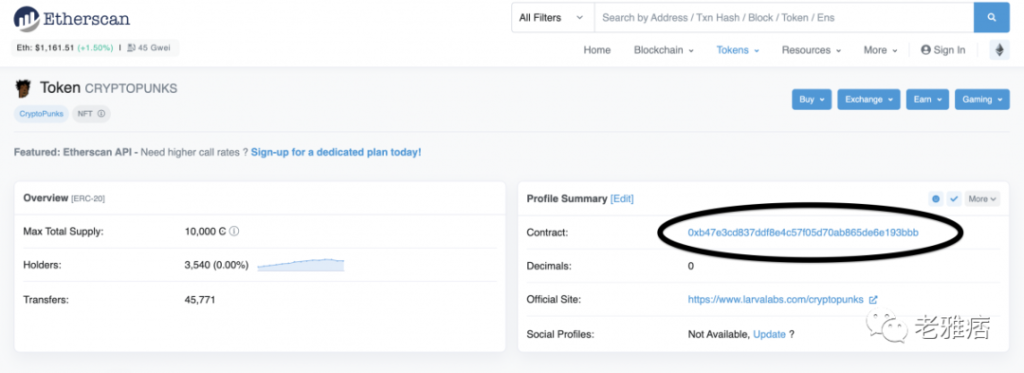Click the Update link for Social Profiles
Screen dimensions: 1024x373
point(769,334)
